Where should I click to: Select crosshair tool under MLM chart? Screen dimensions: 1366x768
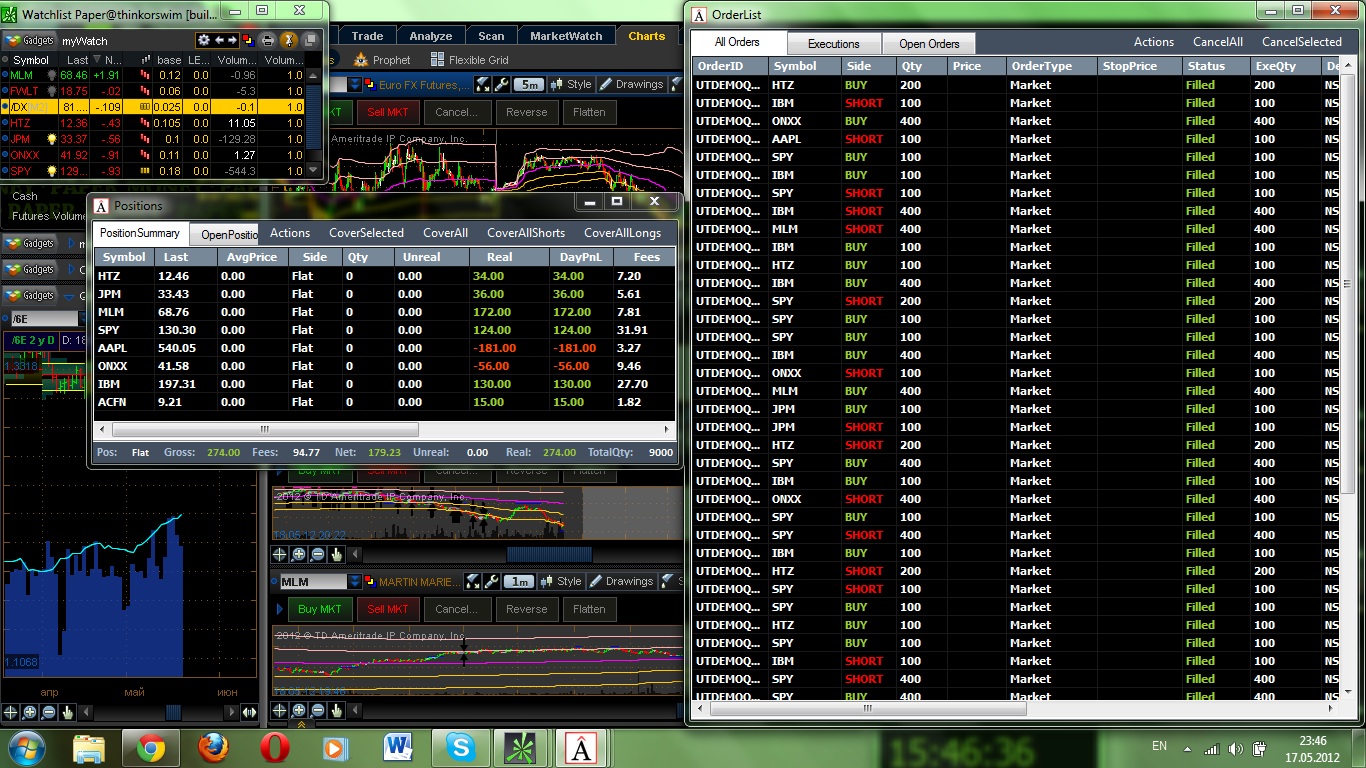click(x=279, y=710)
